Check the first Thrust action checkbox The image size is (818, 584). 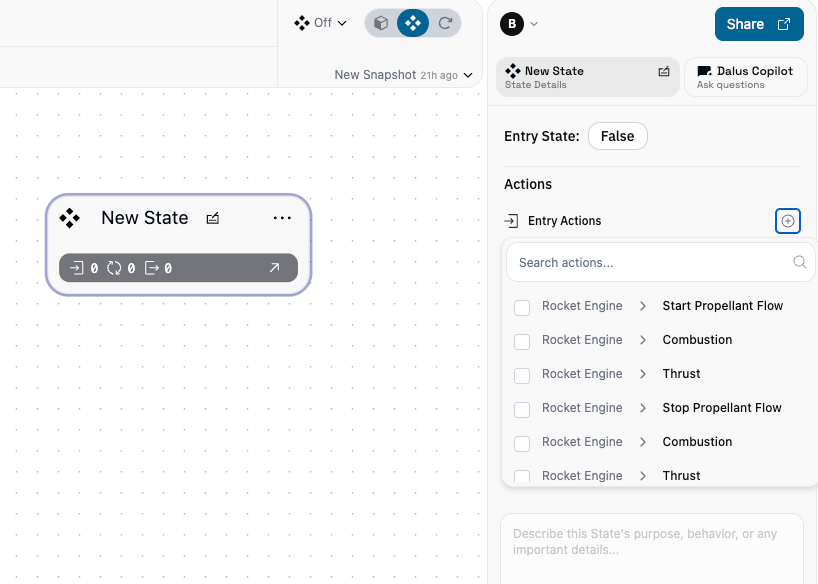click(522, 375)
